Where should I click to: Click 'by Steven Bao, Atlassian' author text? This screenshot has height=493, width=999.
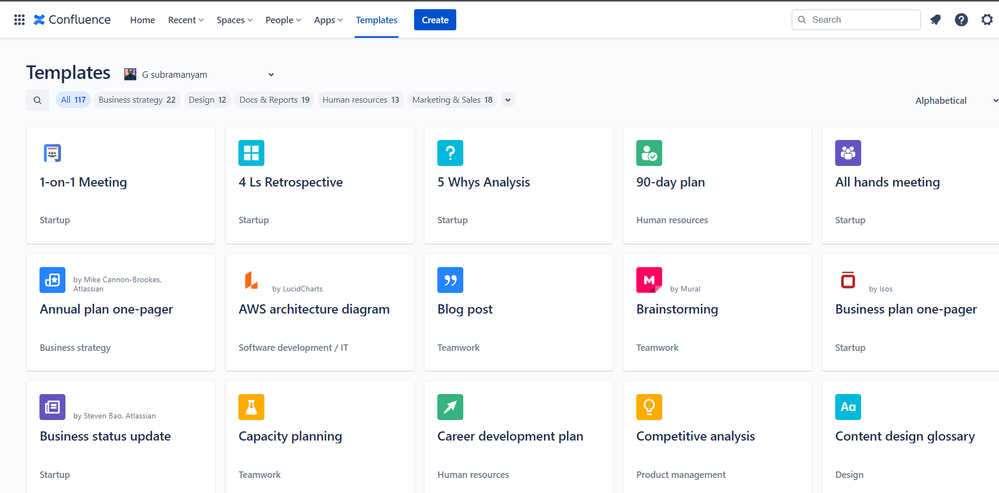click(115, 416)
